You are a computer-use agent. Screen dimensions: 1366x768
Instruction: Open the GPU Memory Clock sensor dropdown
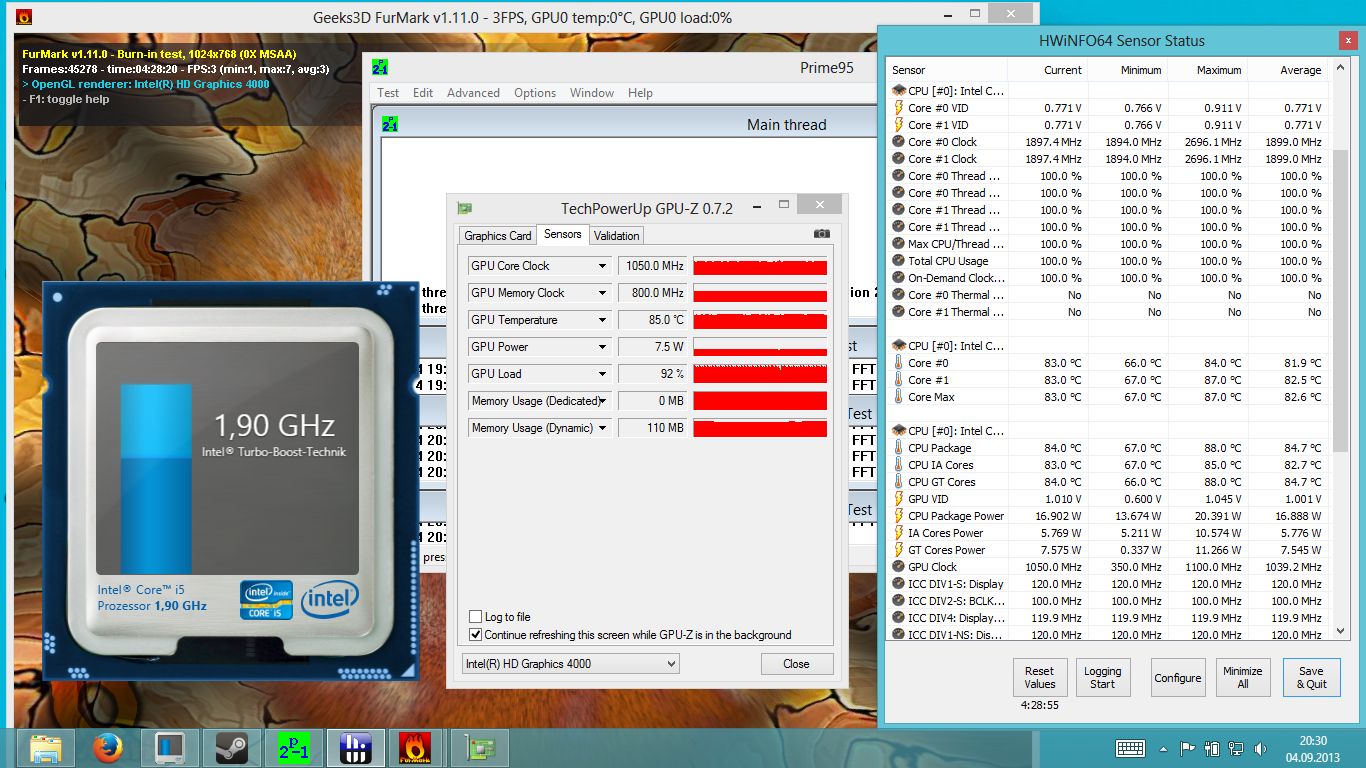[x=603, y=293]
